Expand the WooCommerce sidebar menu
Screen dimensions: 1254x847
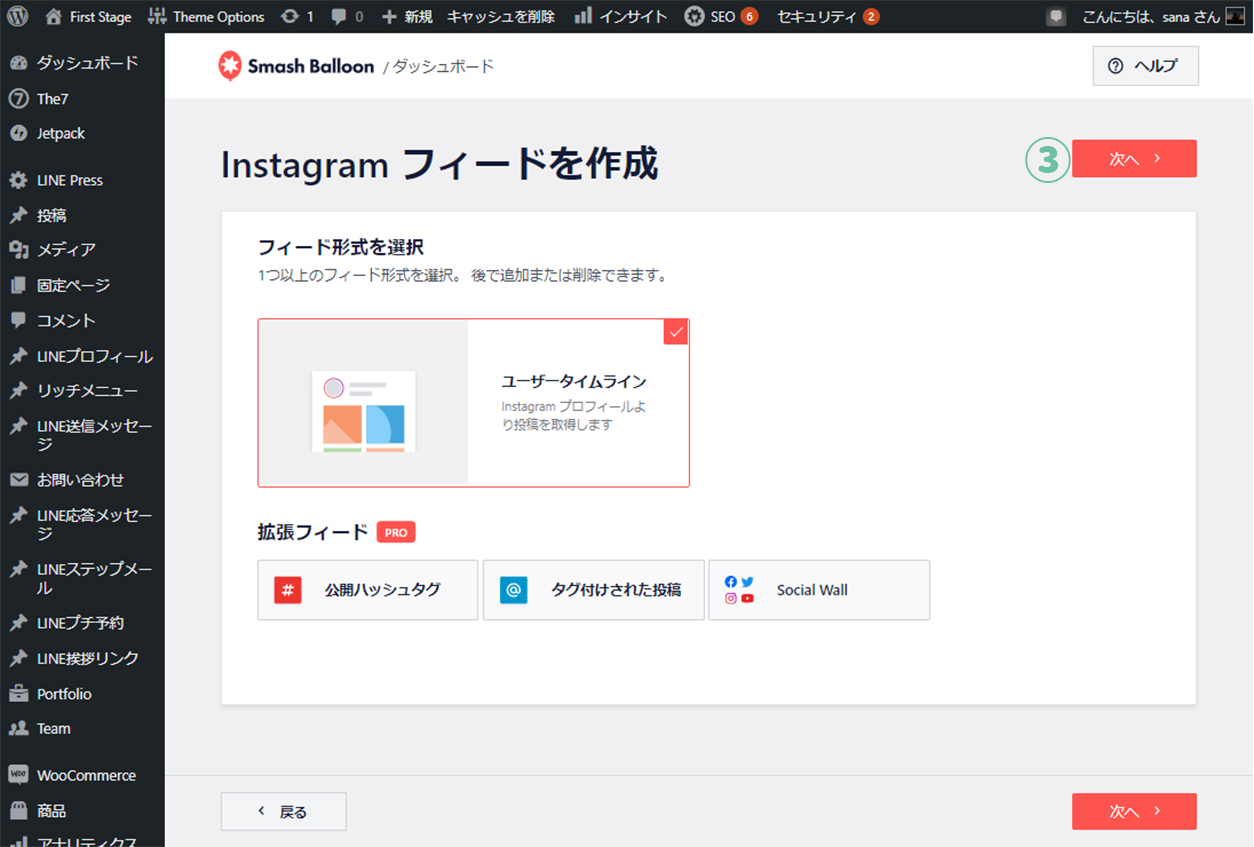coord(85,775)
